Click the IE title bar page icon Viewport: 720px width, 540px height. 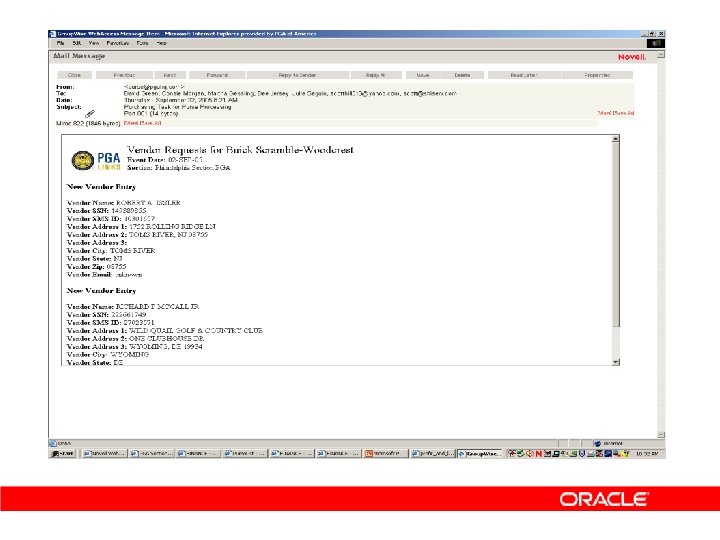tap(53, 34)
